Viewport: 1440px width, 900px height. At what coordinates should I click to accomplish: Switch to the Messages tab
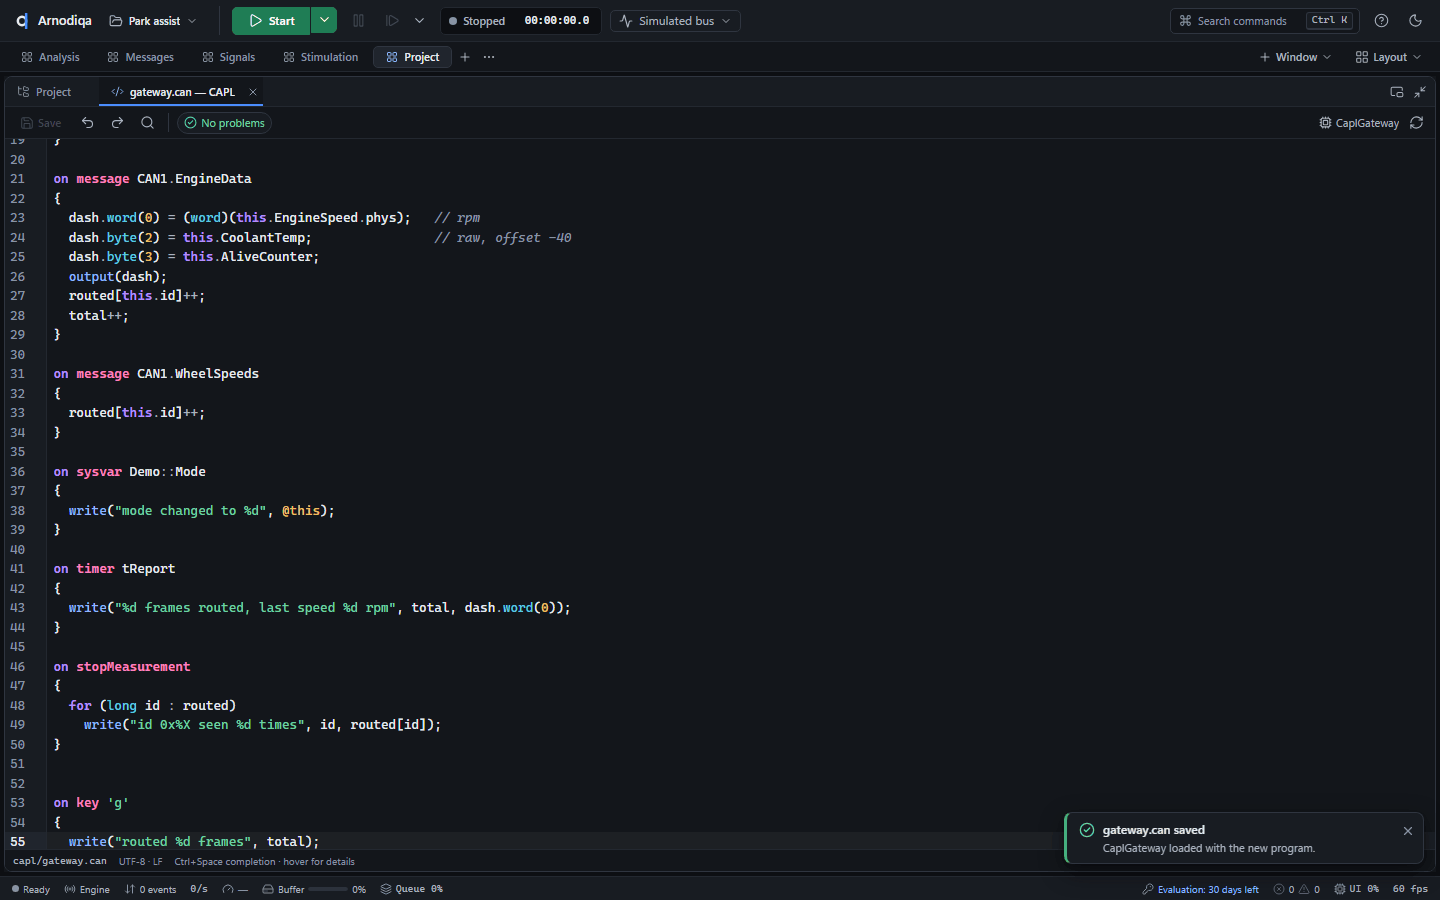point(141,57)
